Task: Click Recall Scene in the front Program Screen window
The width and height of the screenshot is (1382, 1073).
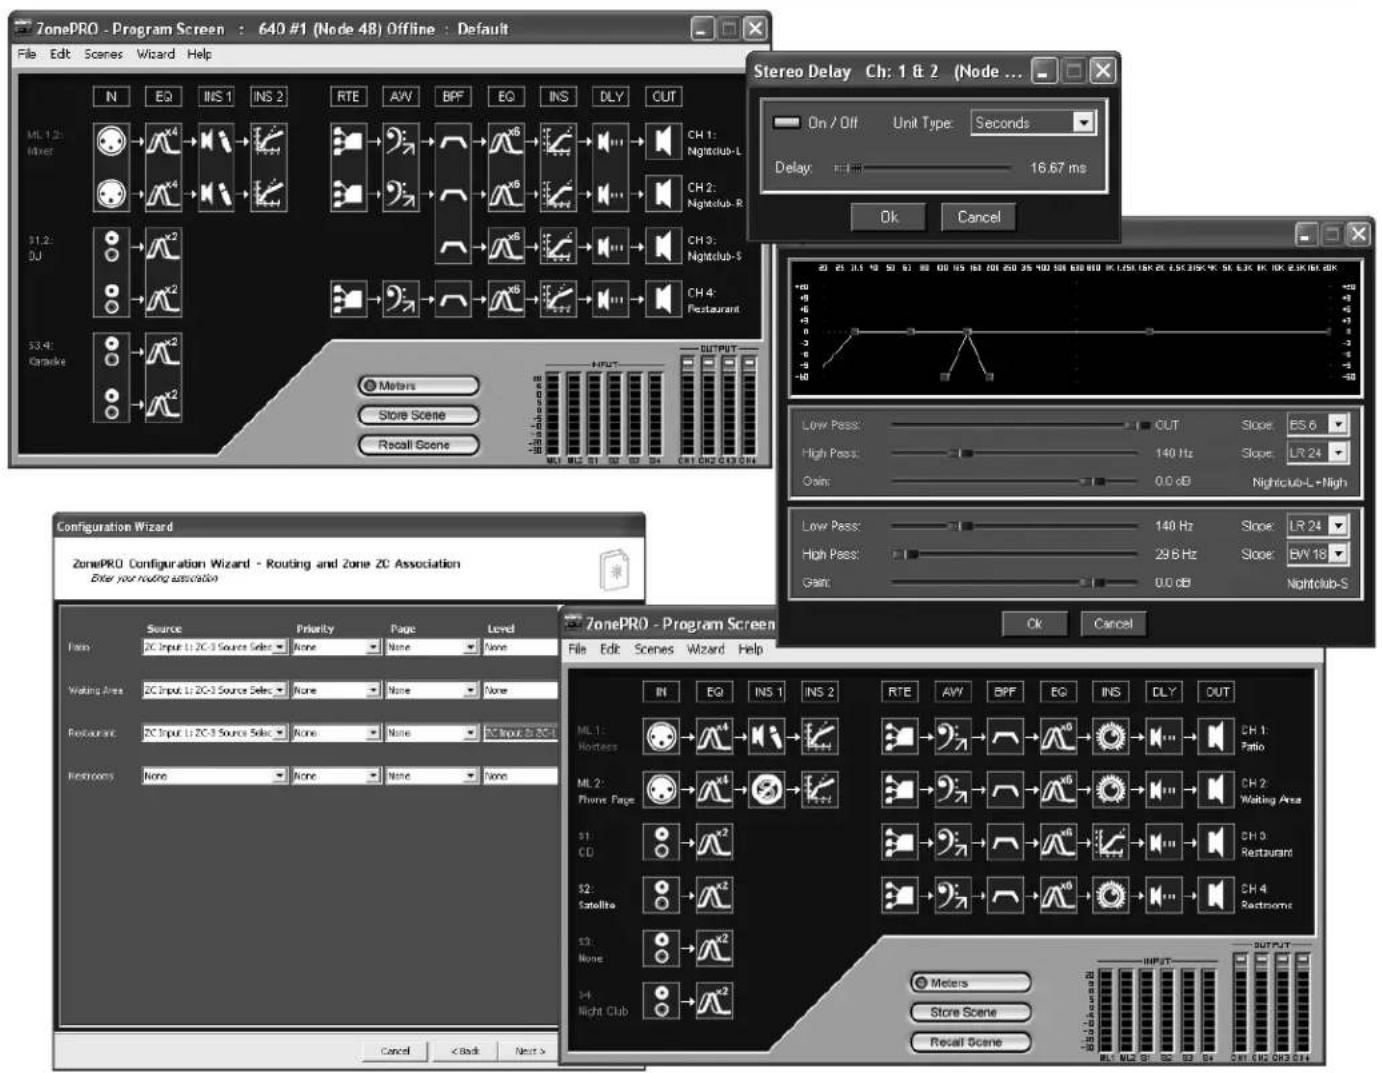Action: coord(970,1042)
